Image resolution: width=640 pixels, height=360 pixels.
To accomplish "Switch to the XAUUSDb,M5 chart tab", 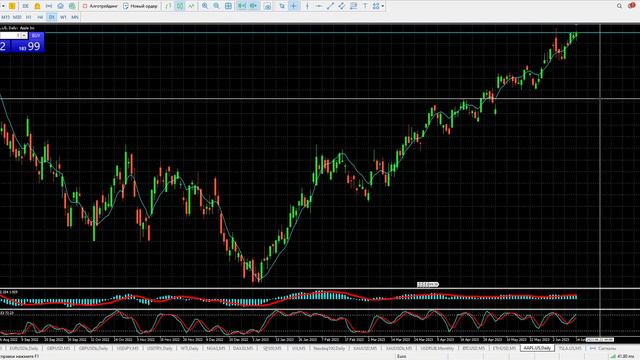I will (399, 348).
